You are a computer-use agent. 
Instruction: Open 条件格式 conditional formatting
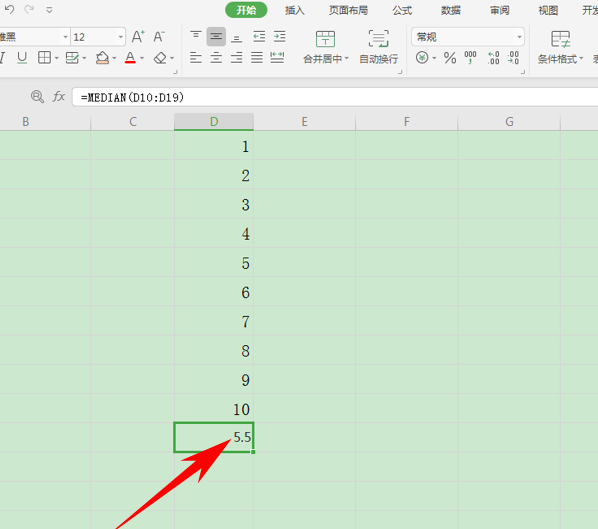coord(560,47)
